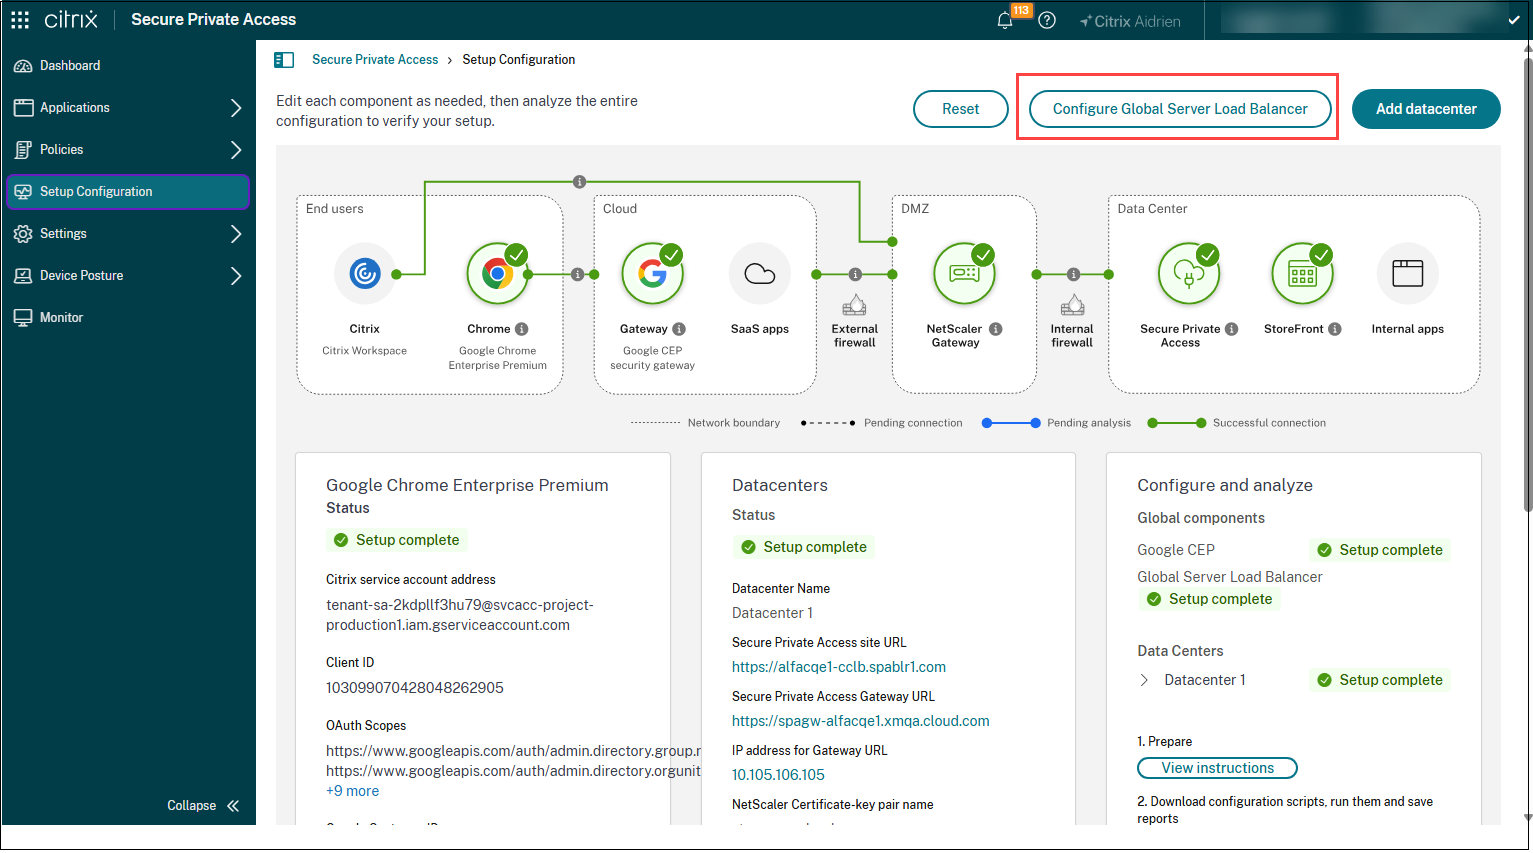Select the Internal apps icon
1533x853 pixels.
[x=1408, y=273]
